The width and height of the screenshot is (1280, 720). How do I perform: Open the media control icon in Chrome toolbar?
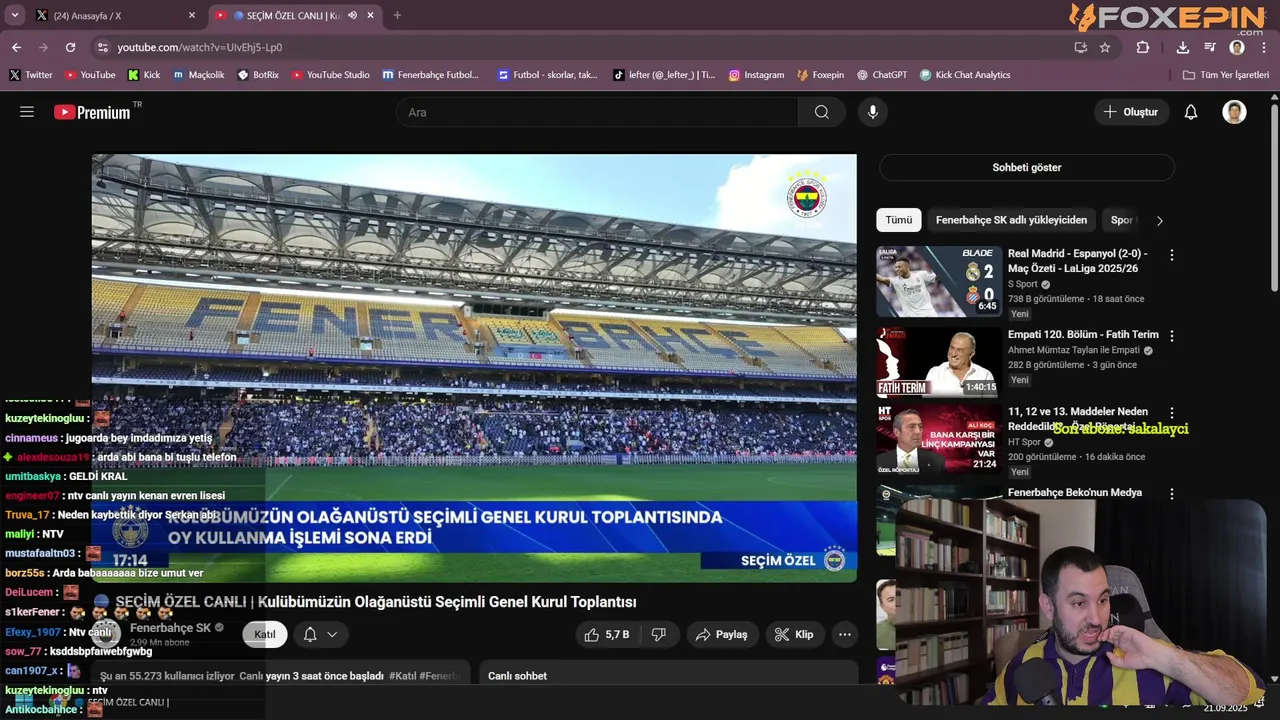coord(1210,47)
